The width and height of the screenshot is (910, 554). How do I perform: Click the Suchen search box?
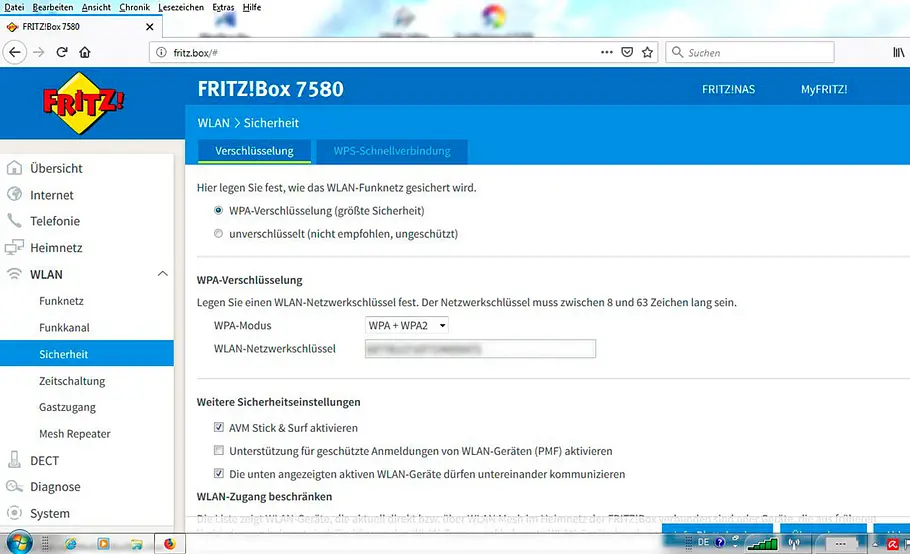pyautogui.click(x=750, y=52)
